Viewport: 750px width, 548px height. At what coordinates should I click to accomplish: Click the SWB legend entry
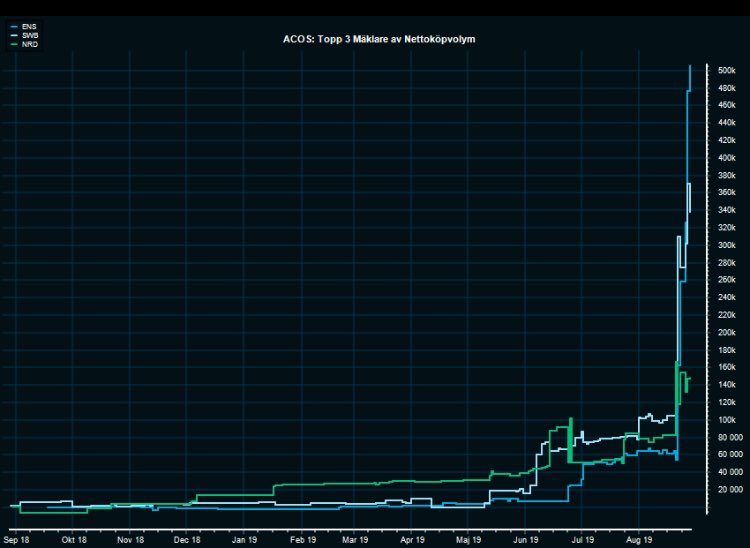click(x=25, y=35)
